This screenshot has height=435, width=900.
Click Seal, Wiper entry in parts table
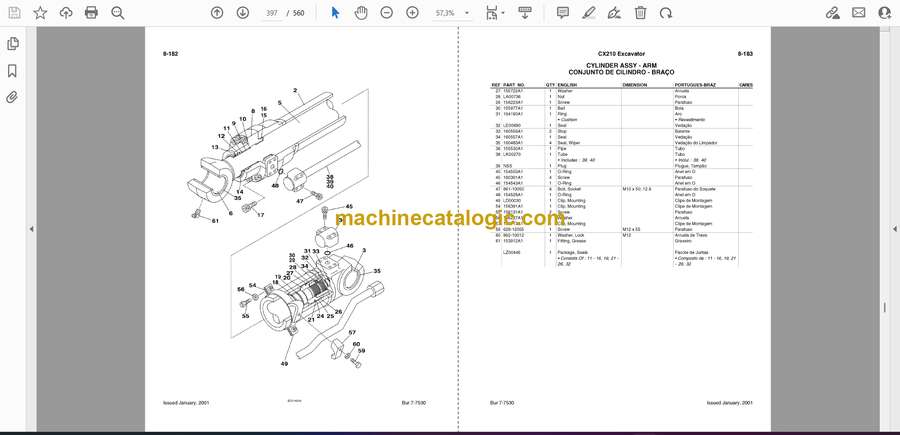point(568,143)
